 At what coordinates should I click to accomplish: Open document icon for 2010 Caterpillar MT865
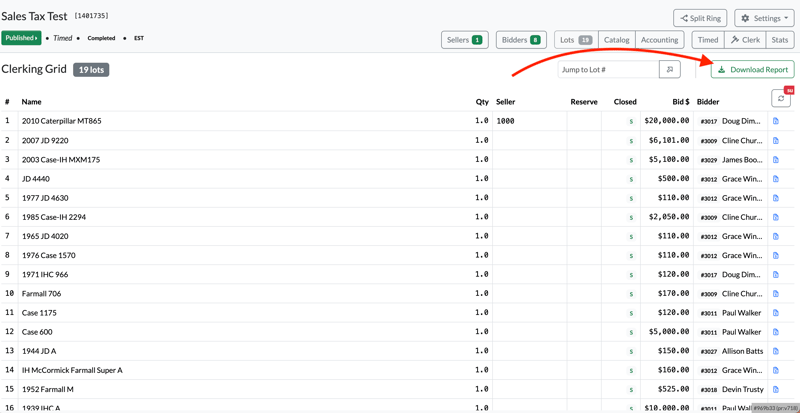coord(776,122)
